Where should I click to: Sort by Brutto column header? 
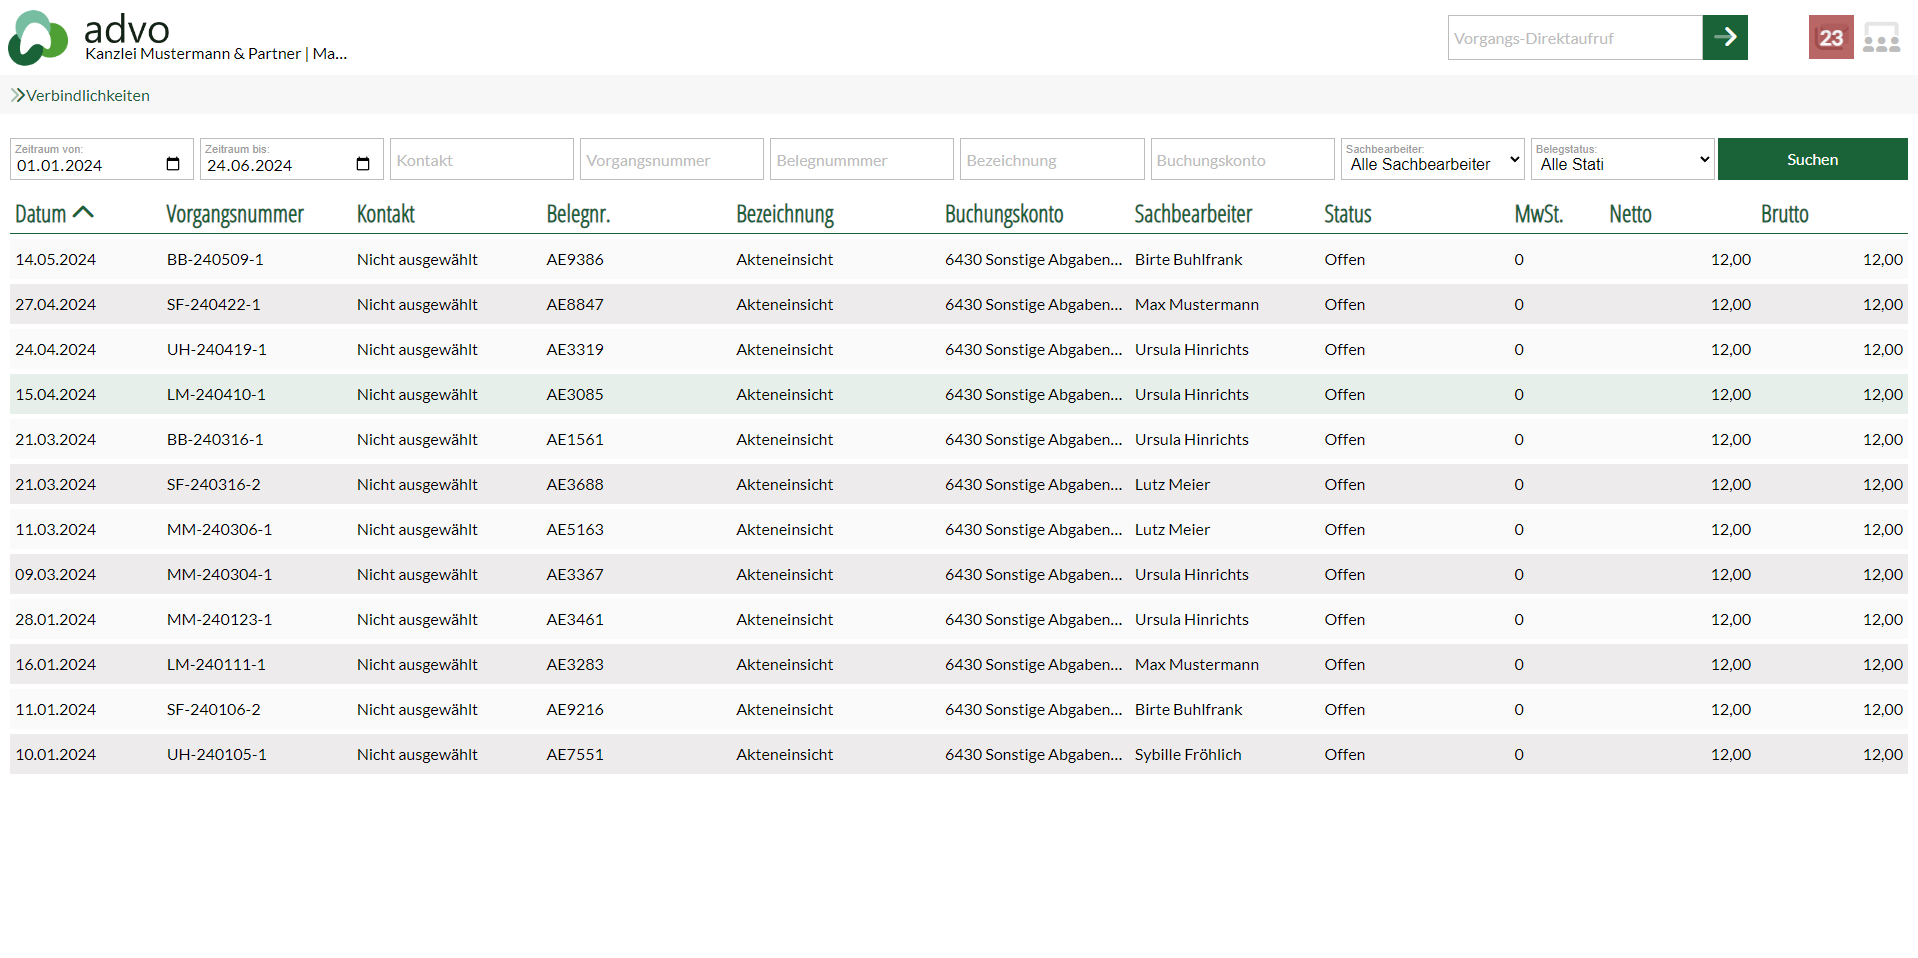point(1784,214)
